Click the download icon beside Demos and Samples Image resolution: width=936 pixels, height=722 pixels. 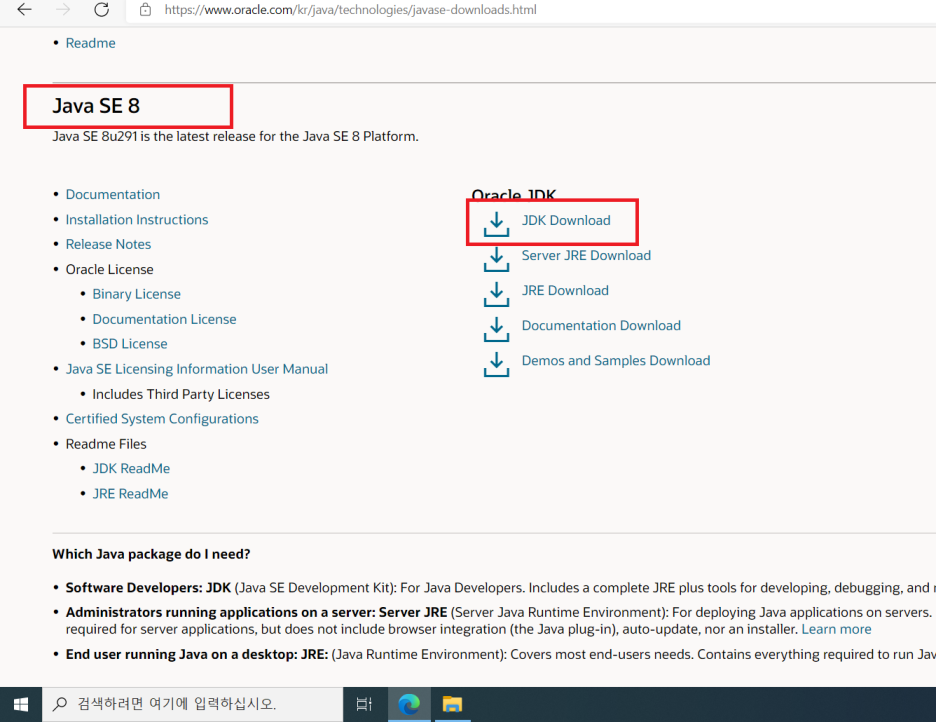coord(496,364)
